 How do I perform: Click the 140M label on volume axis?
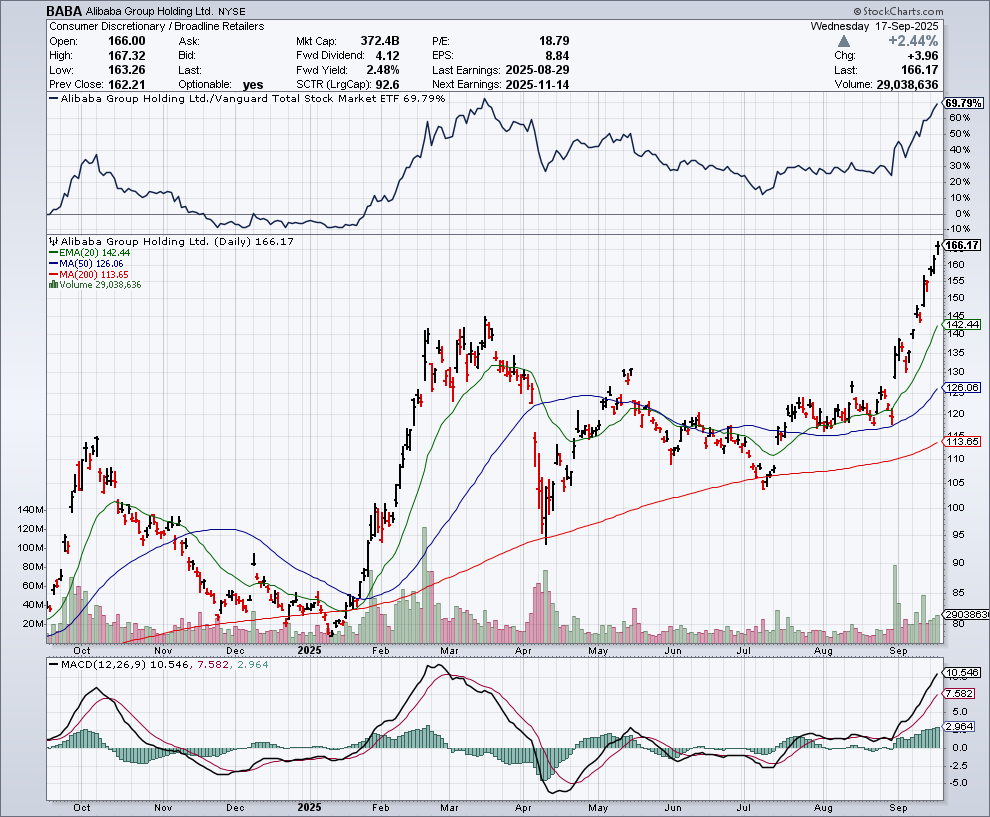[x=32, y=510]
